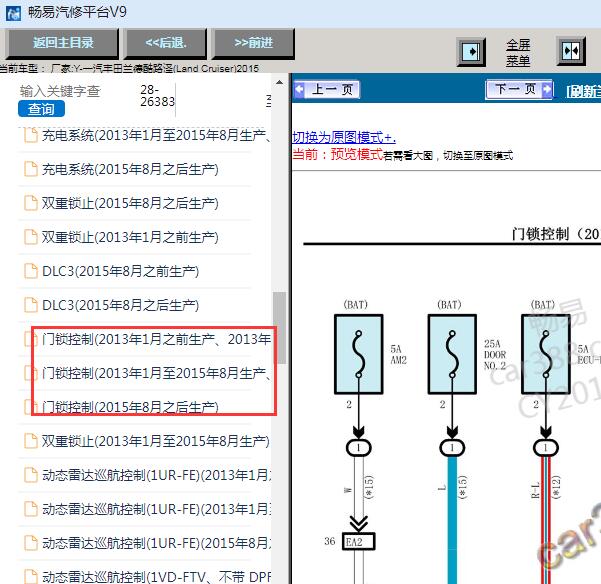Click the keyword search input field
This screenshot has height=584, width=601.
point(60,91)
